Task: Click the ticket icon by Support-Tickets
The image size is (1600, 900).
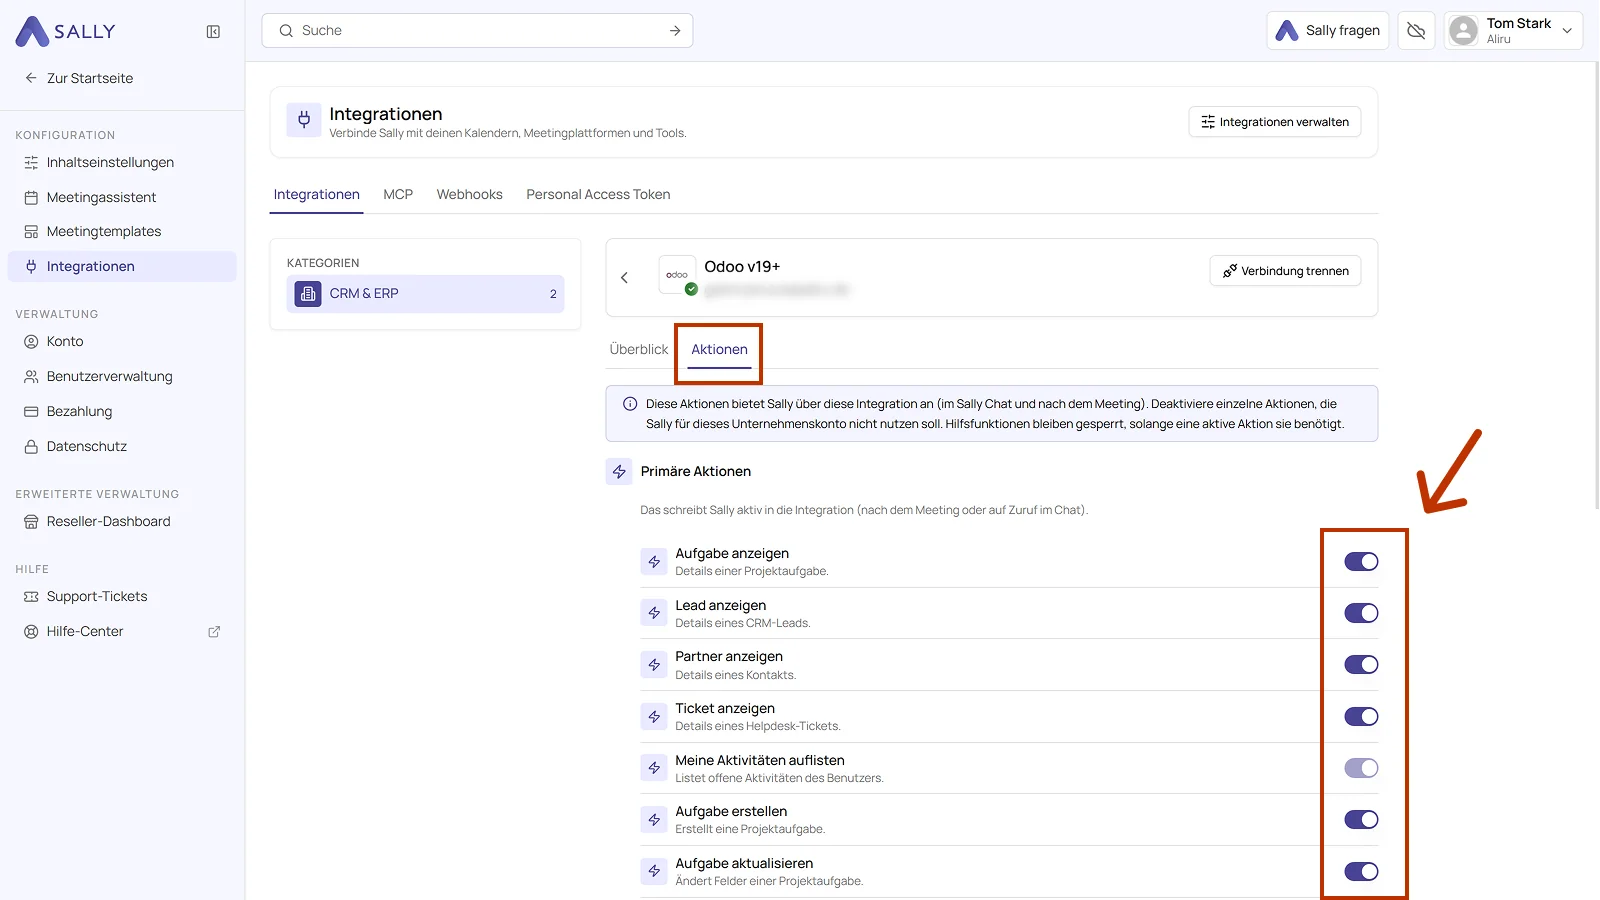Action: pos(31,597)
